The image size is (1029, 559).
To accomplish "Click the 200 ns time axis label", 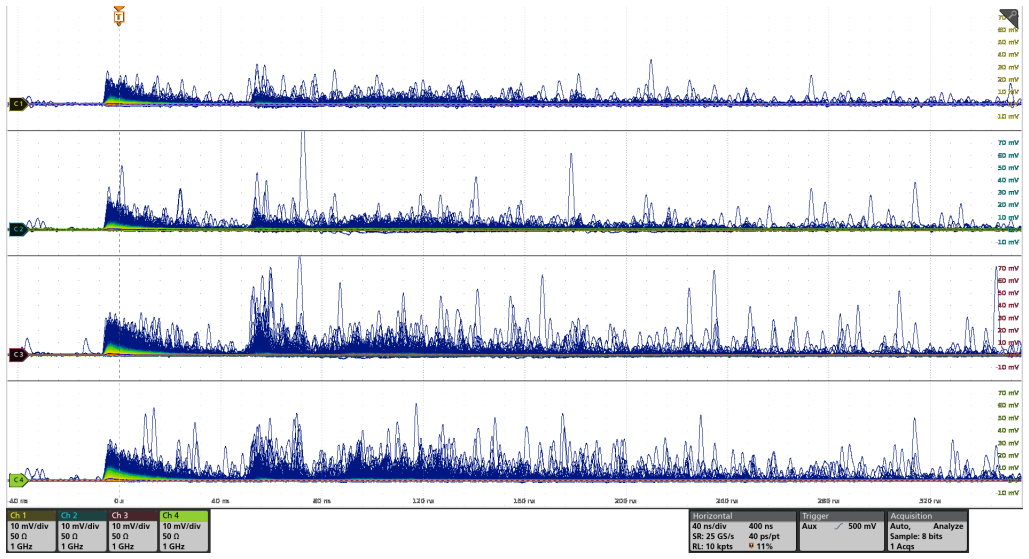I will pyautogui.click(x=625, y=501).
